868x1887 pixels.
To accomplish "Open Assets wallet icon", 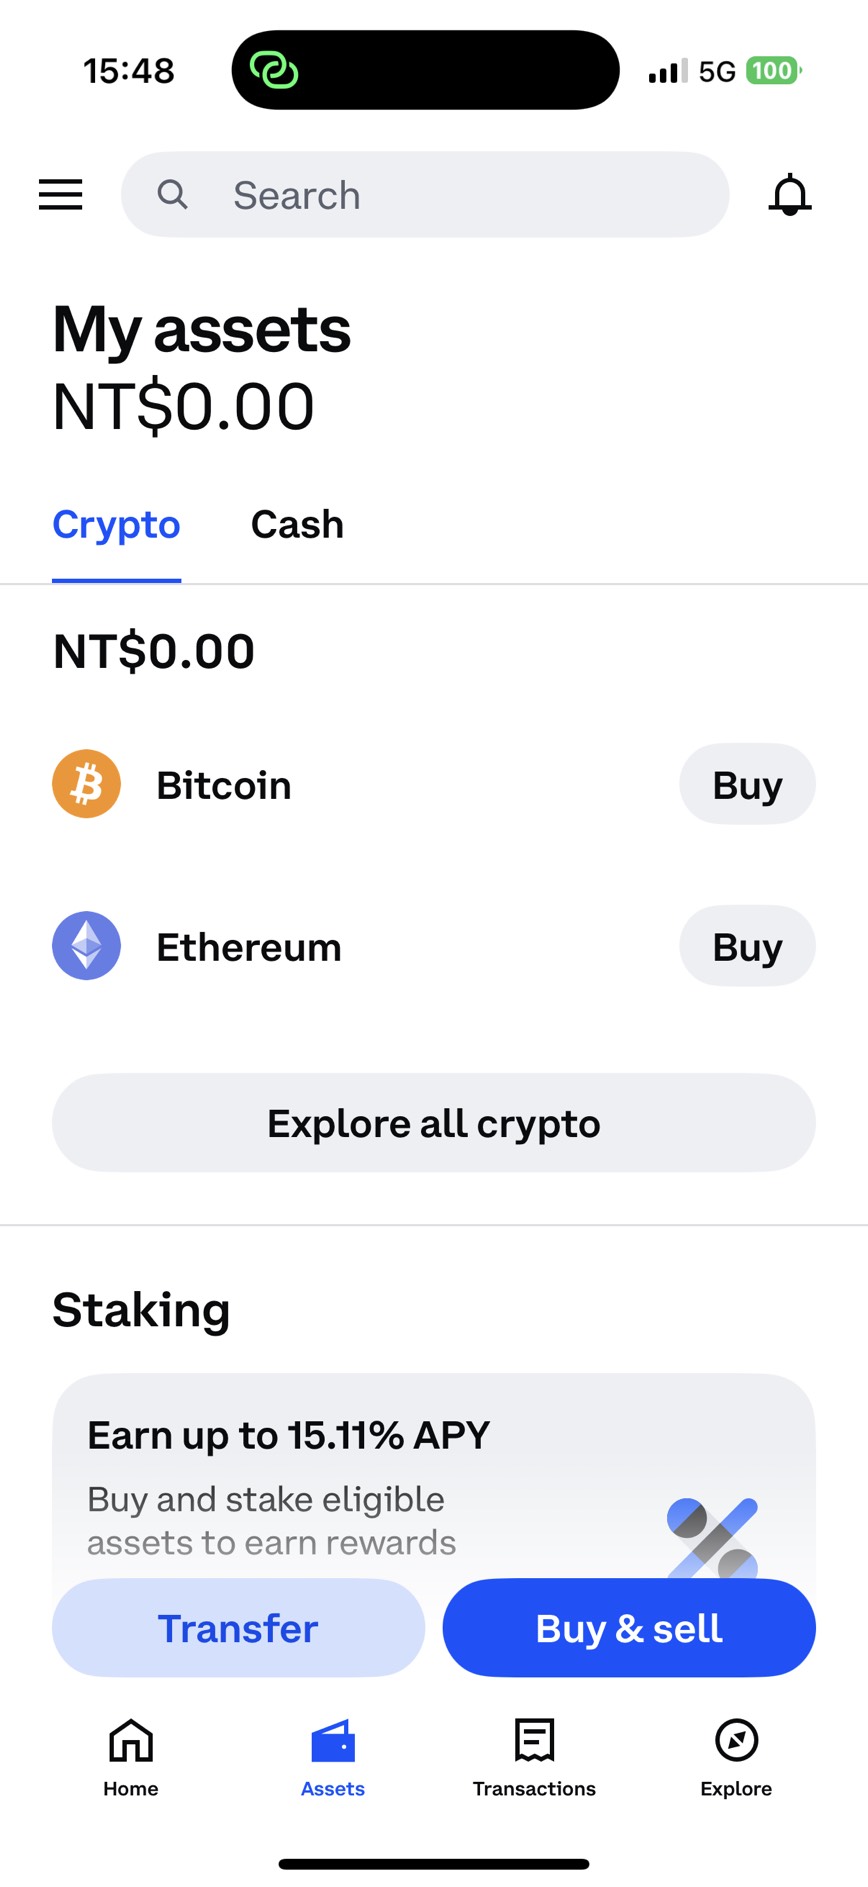I will [x=333, y=1741].
